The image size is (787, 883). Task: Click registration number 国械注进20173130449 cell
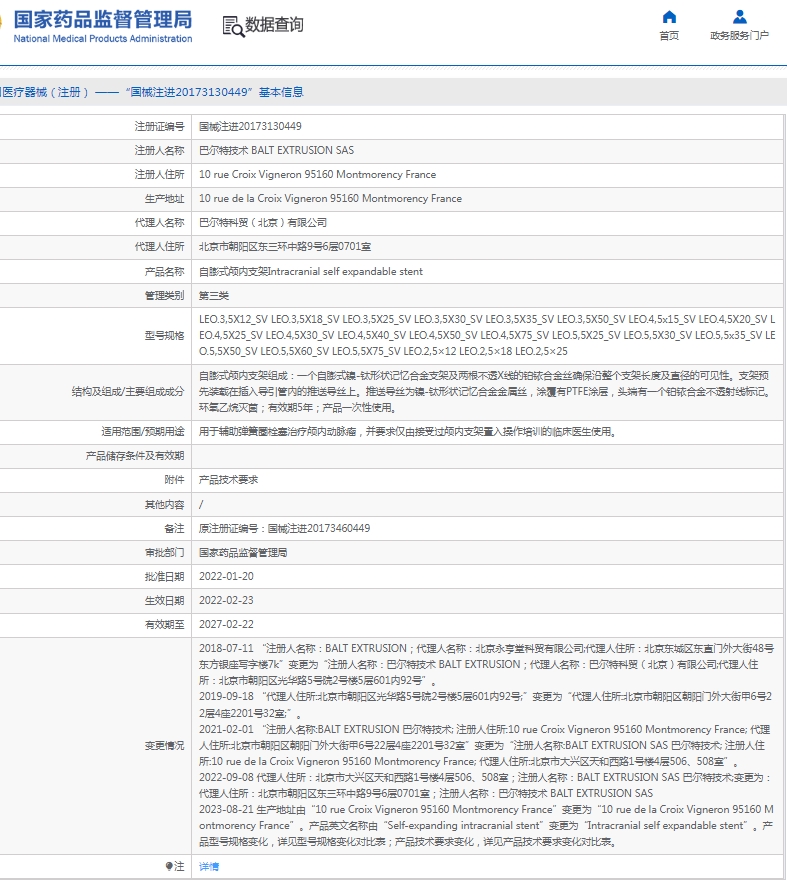pyautogui.click(x=250, y=126)
